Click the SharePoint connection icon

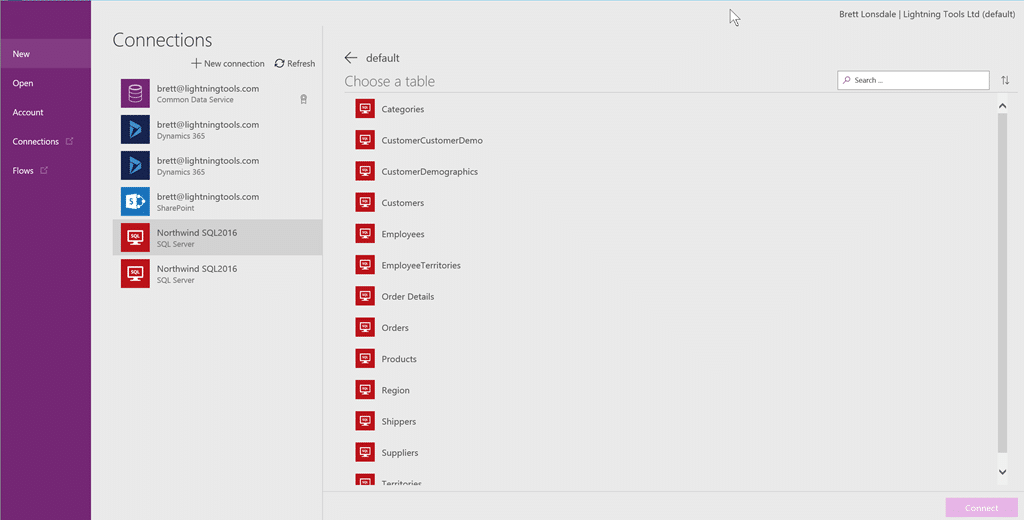click(135, 201)
